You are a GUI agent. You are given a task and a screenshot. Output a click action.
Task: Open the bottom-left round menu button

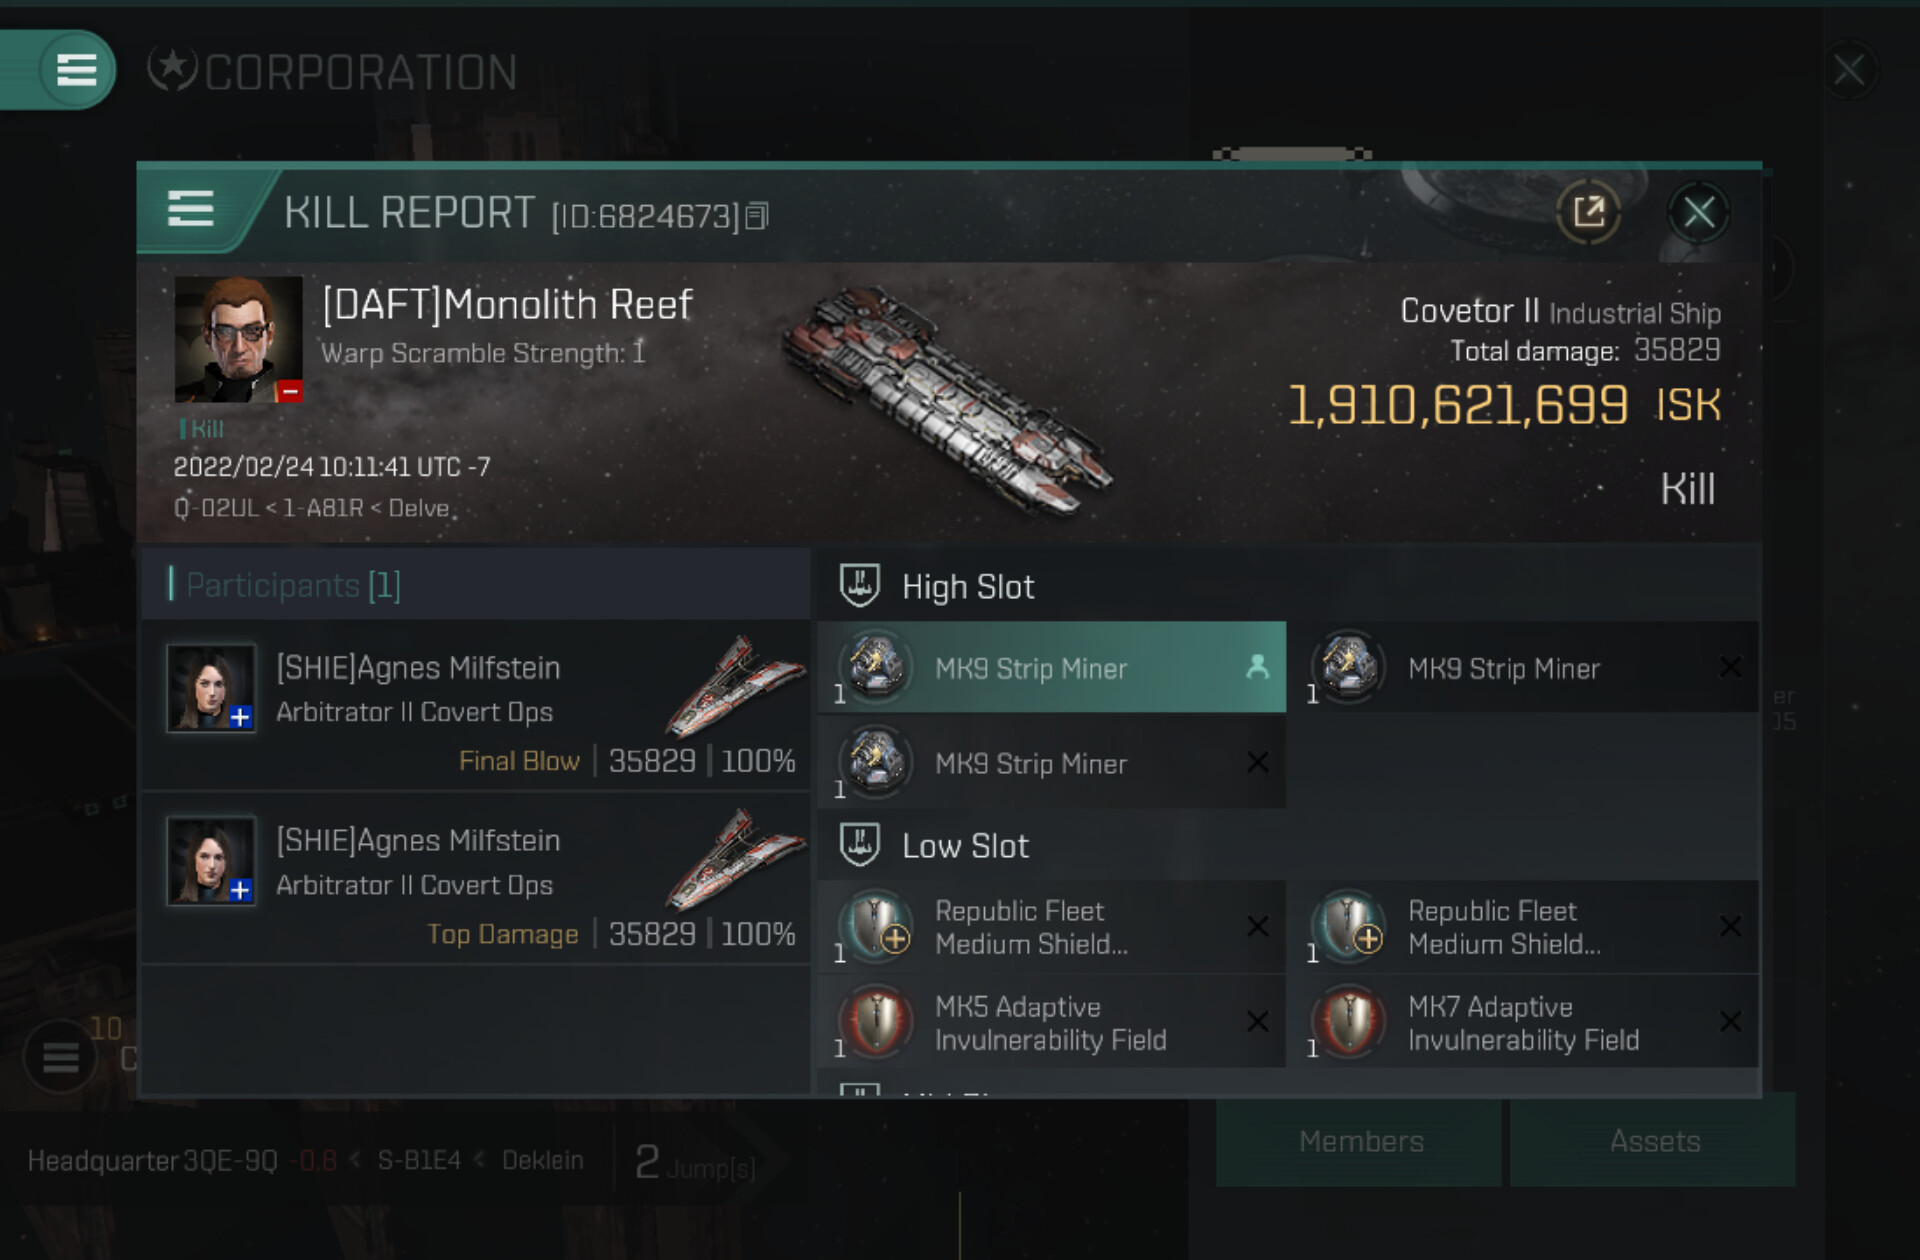[x=60, y=1056]
